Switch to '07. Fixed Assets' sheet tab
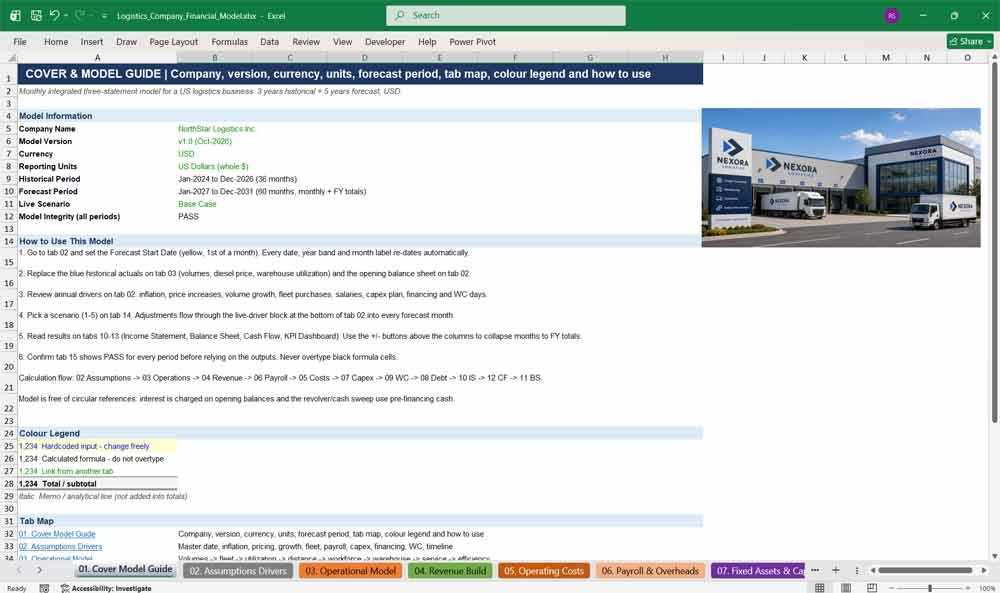The height and width of the screenshot is (593, 1000). pyautogui.click(x=758, y=571)
